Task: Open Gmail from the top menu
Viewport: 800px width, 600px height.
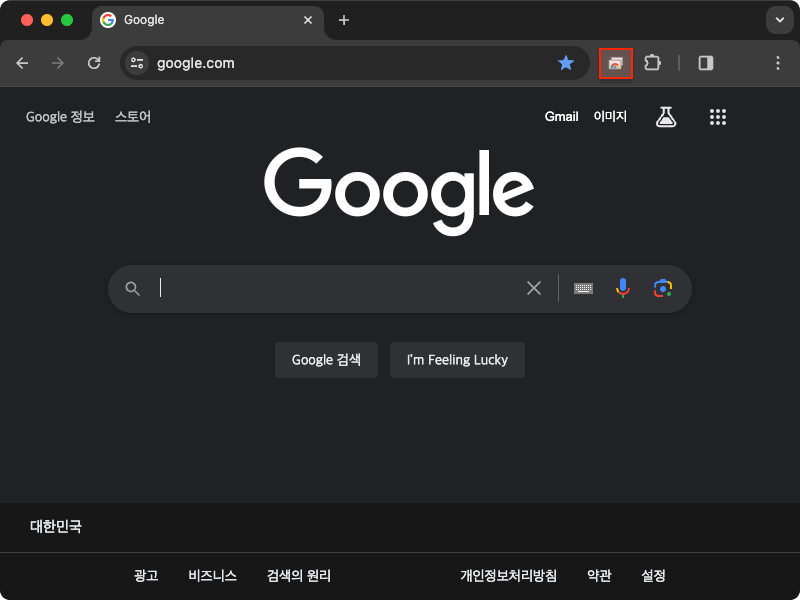Action: coord(561,116)
